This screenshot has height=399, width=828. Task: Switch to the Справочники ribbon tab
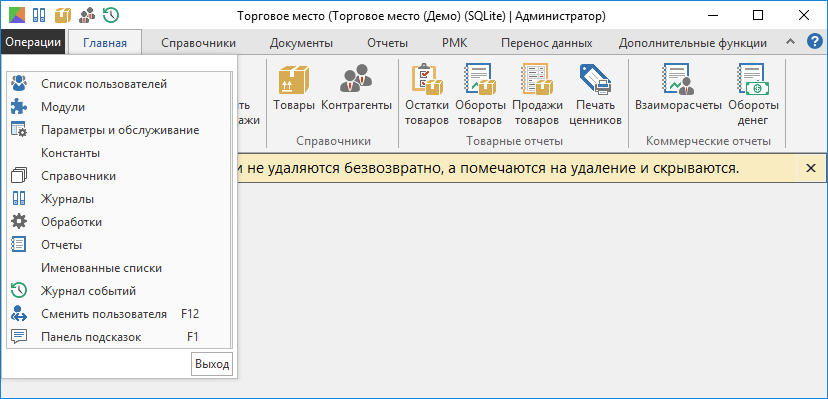coord(199,43)
